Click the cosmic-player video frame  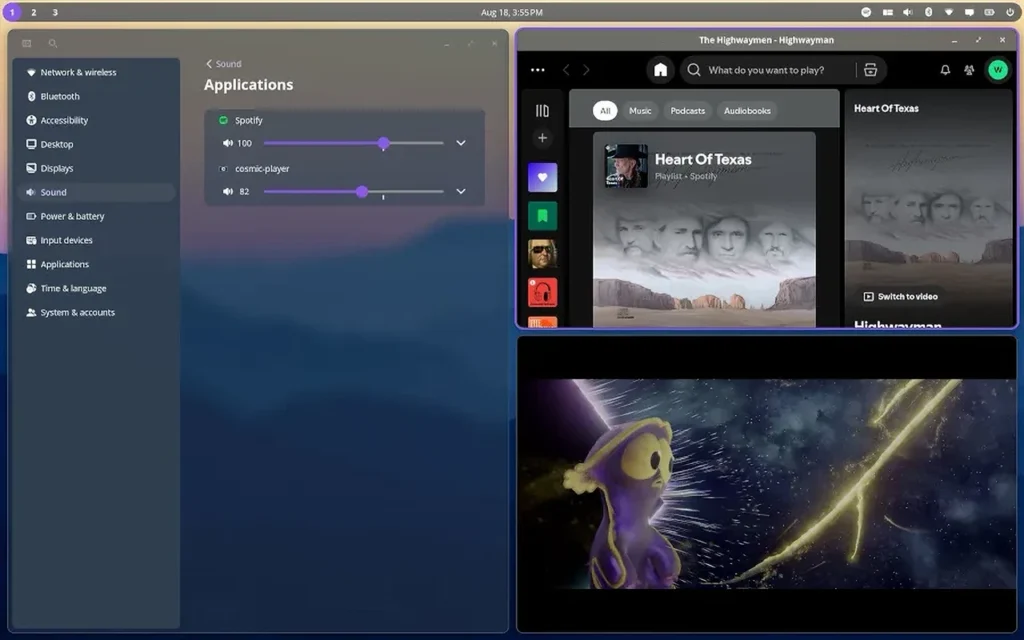click(767, 484)
